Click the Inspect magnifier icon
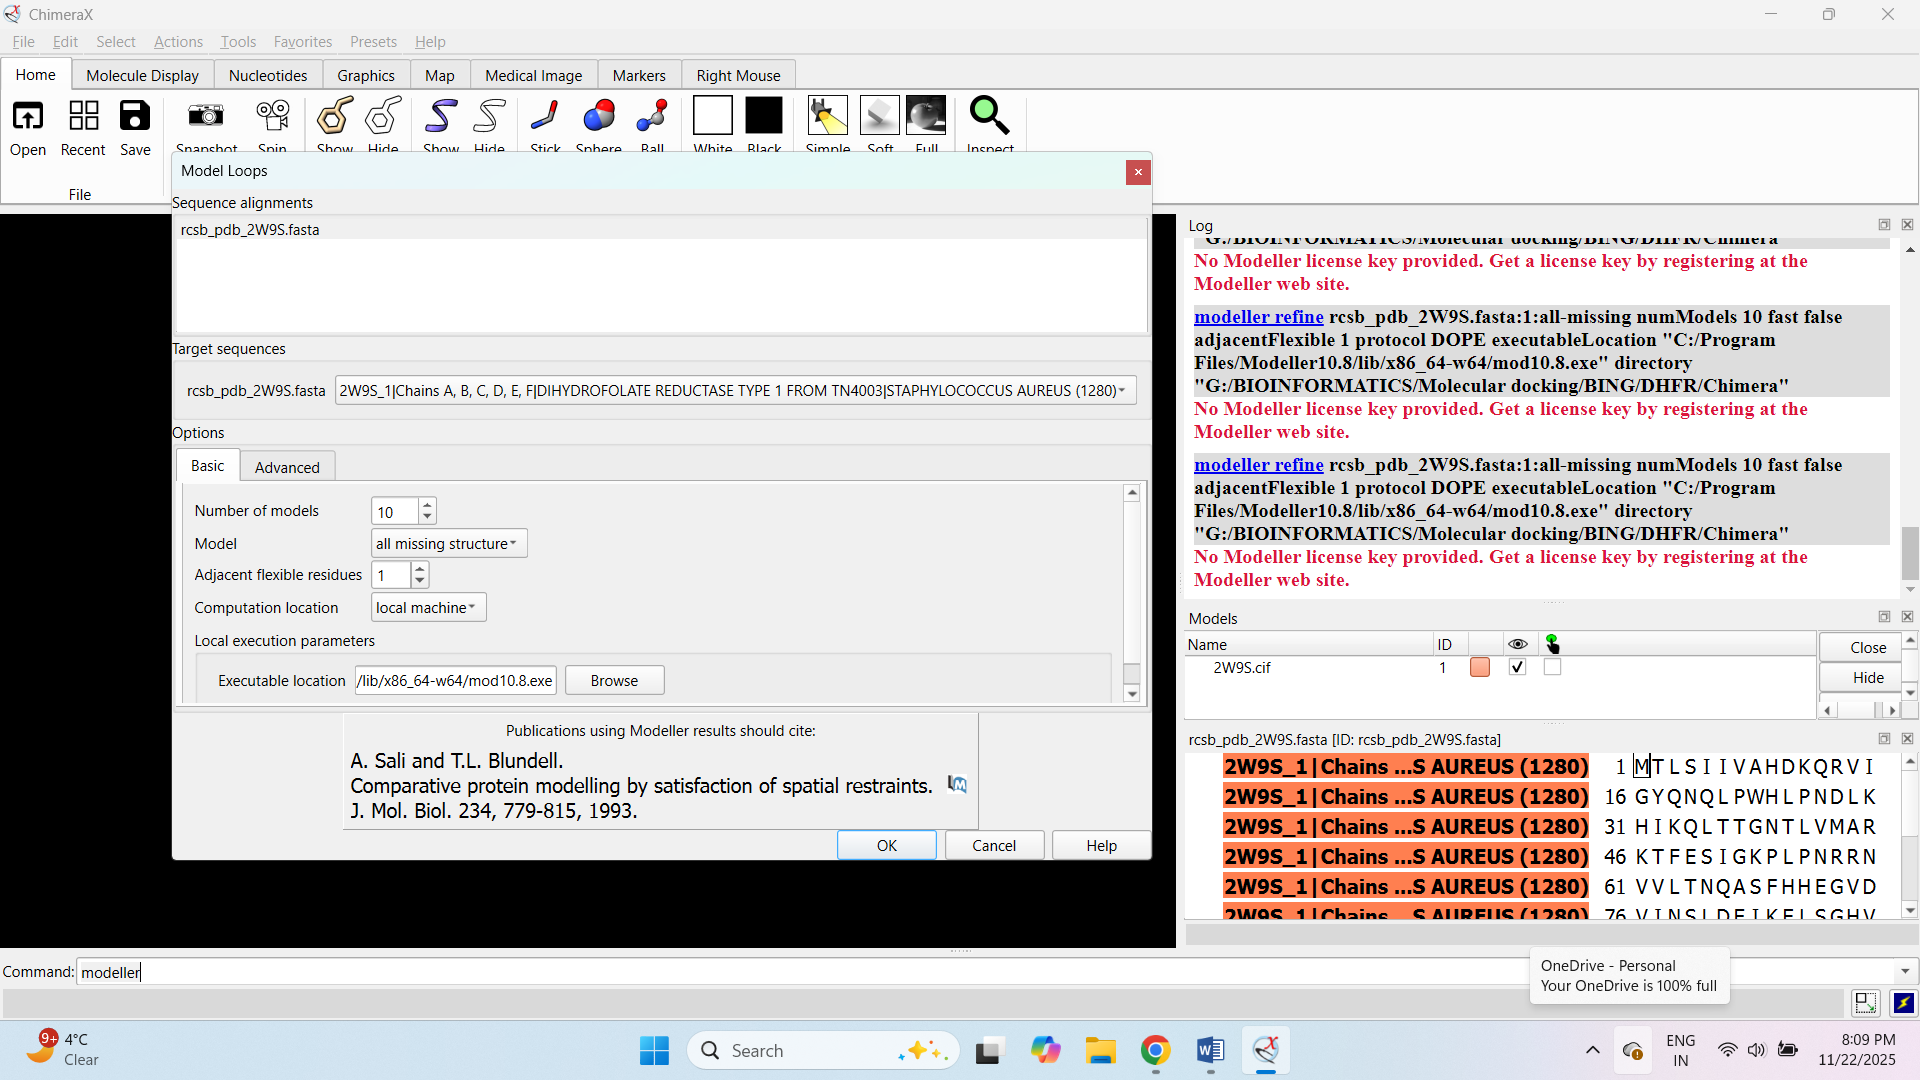1920x1080 pixels. point(989,117)
